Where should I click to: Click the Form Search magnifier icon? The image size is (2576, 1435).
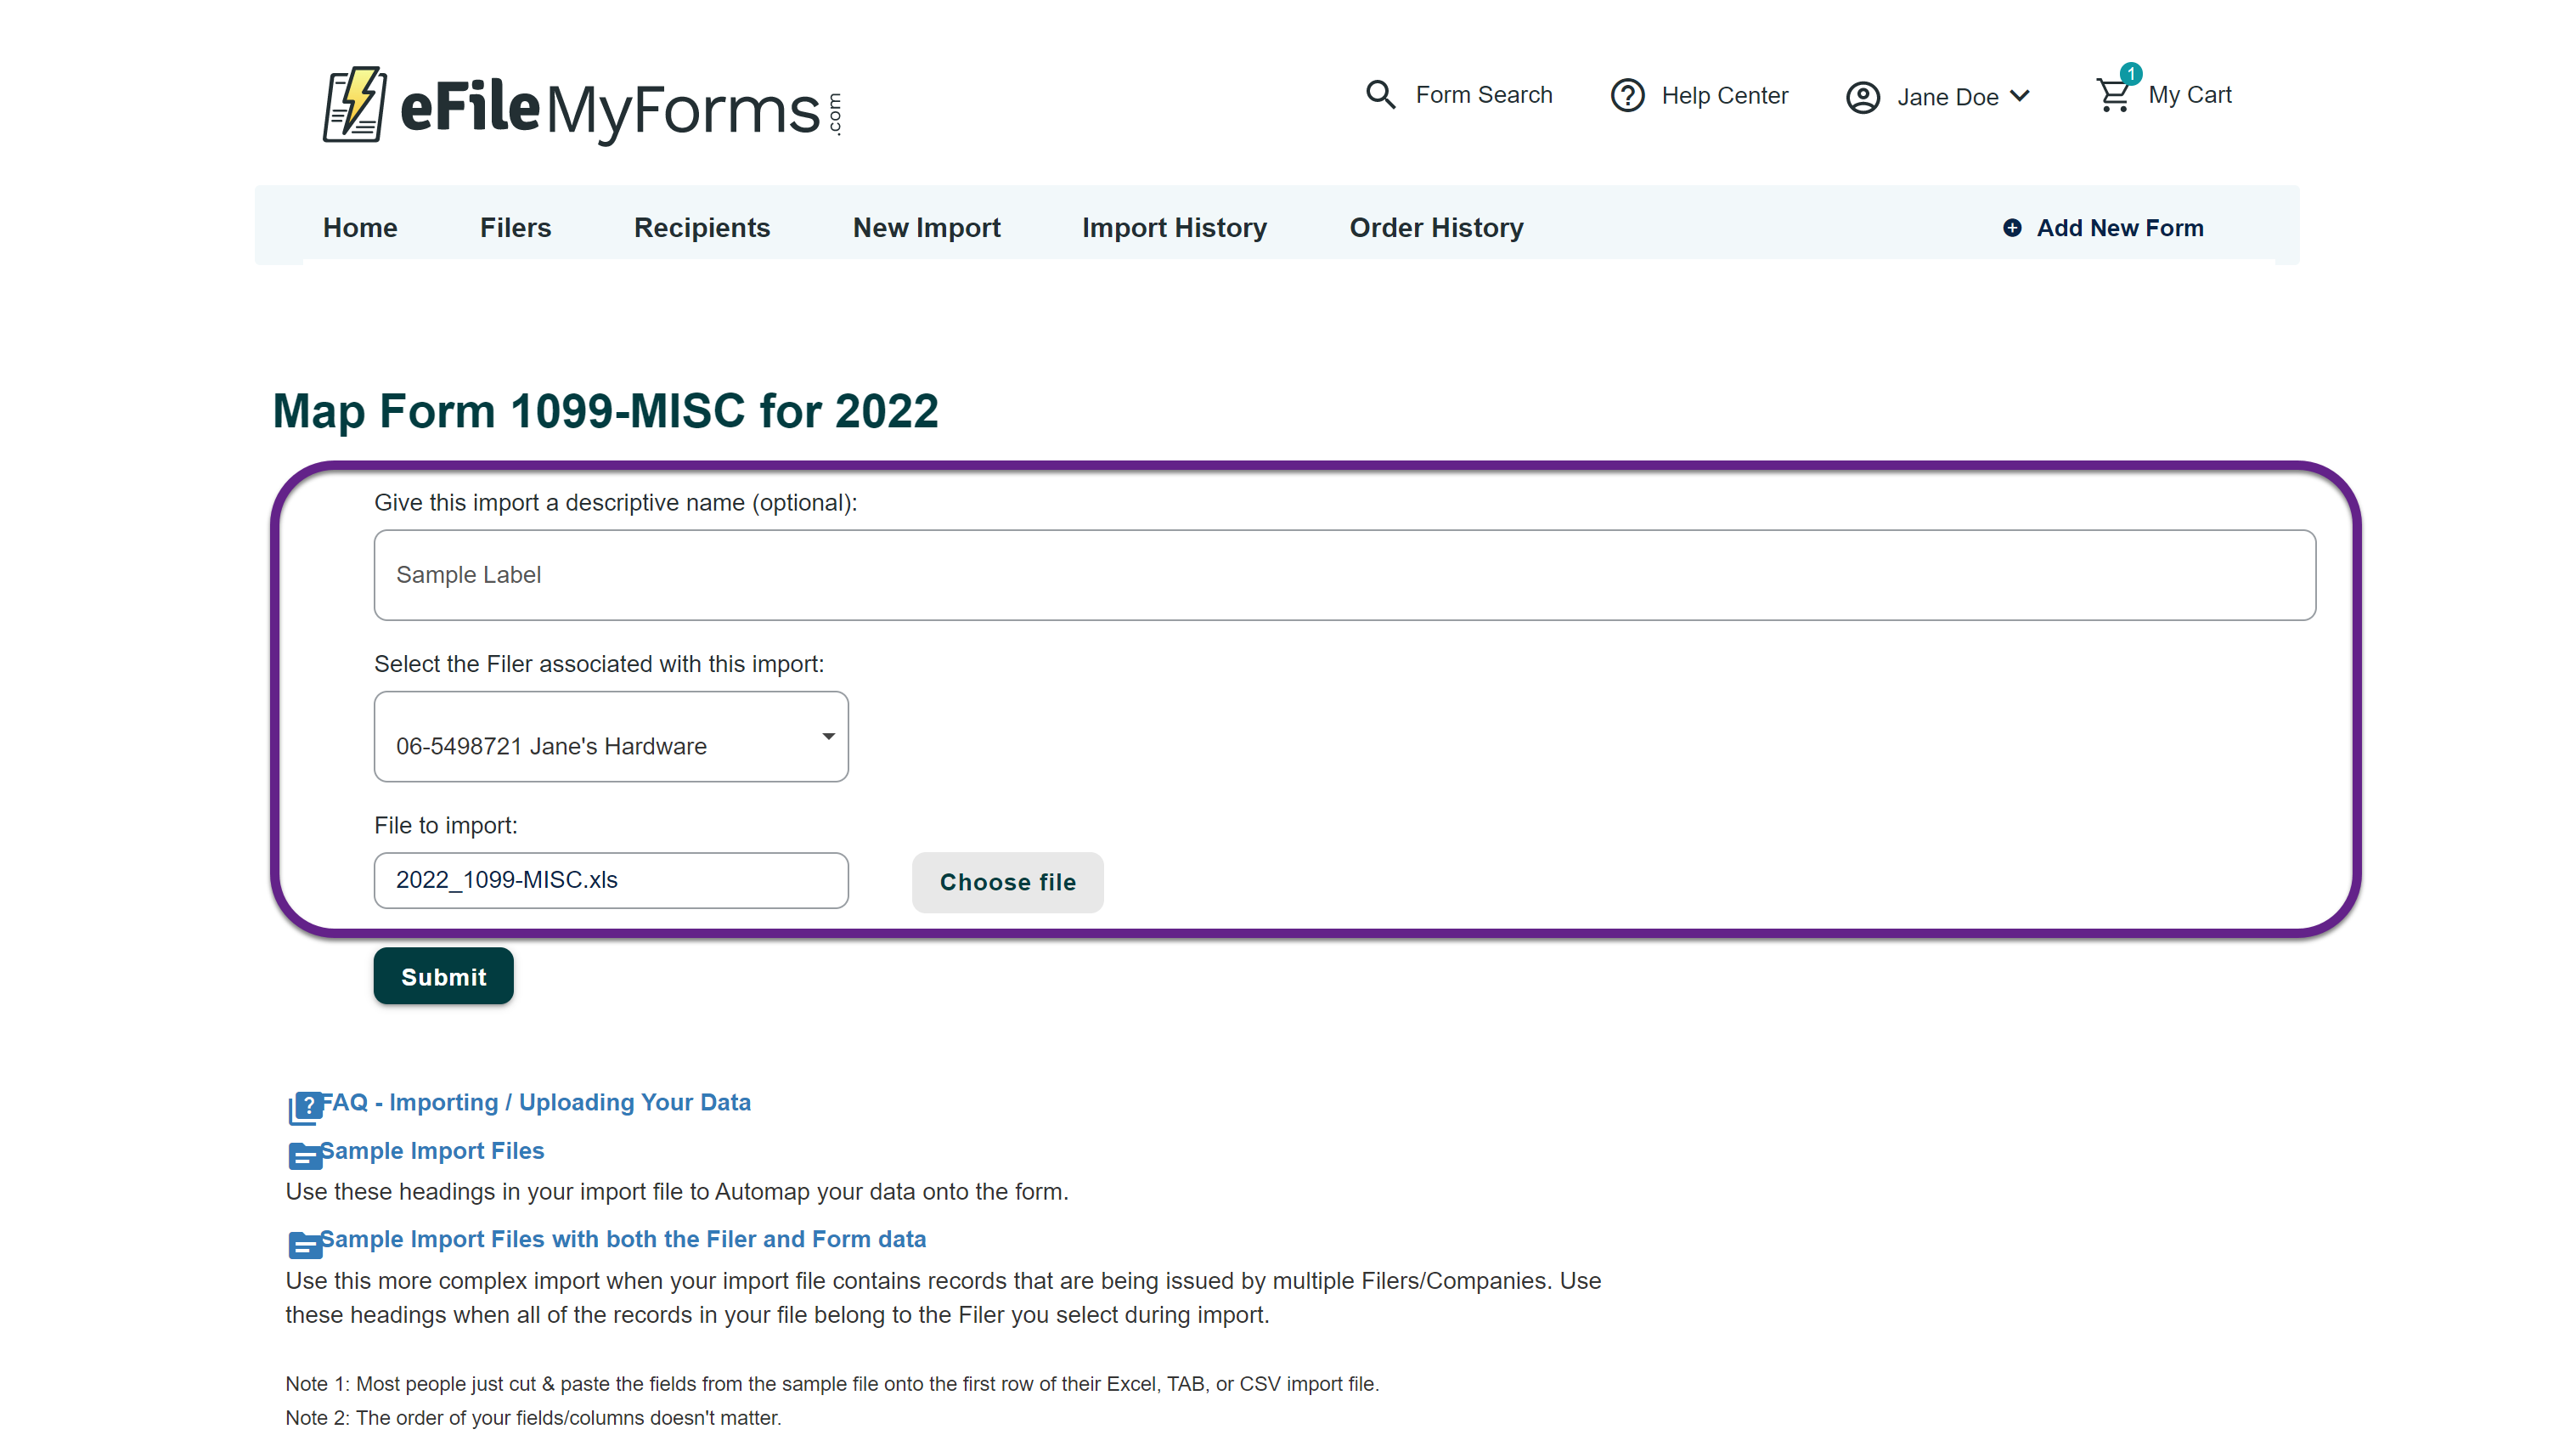pos(1380,95)
